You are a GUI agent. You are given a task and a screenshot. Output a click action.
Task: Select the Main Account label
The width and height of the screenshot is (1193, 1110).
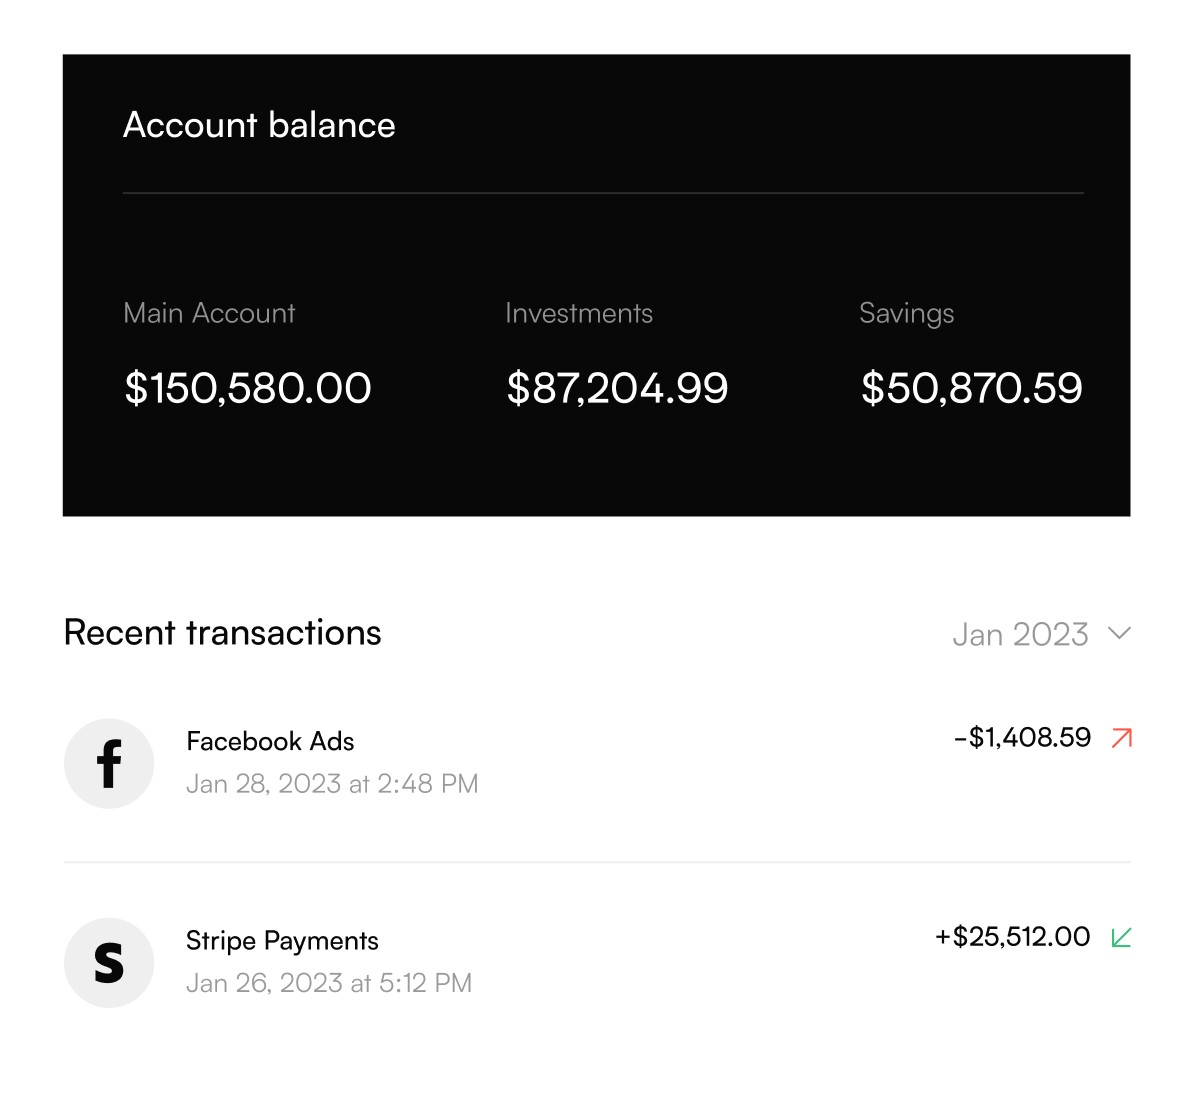pyautogui.click(x=209, y=313)
